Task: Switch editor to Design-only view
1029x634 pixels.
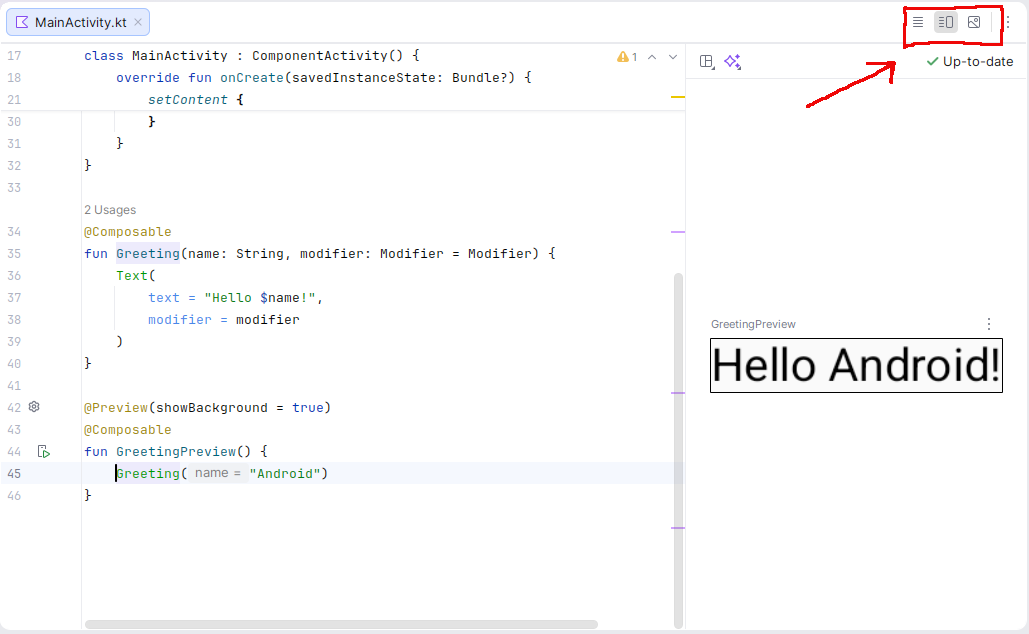Action: pyautogui.click(x=974, y=22)
